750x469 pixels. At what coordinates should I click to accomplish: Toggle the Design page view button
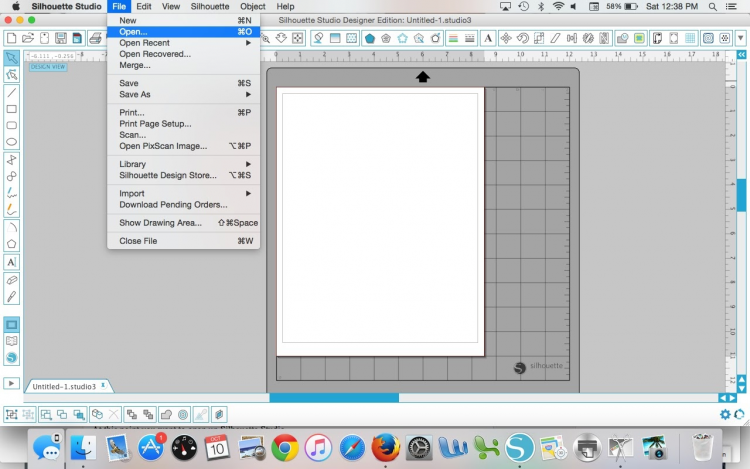(12, 324)
